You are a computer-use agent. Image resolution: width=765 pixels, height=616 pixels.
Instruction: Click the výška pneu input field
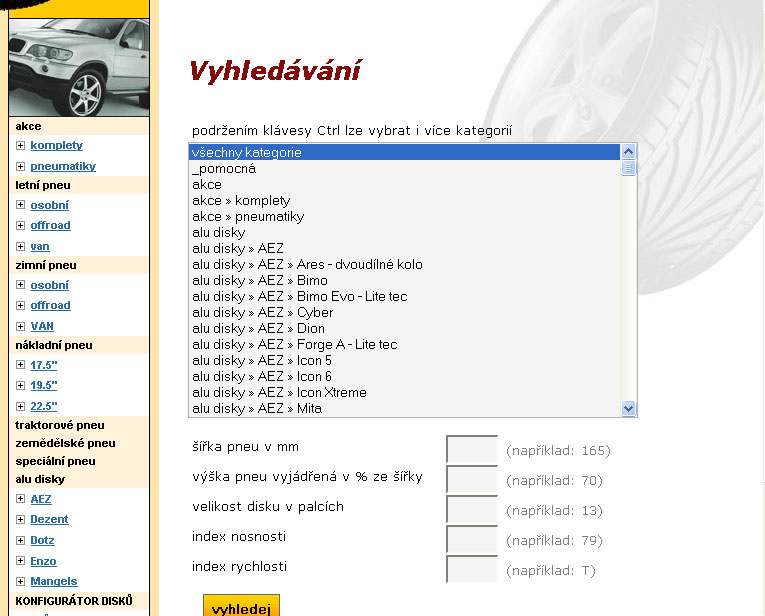[472, 479]
